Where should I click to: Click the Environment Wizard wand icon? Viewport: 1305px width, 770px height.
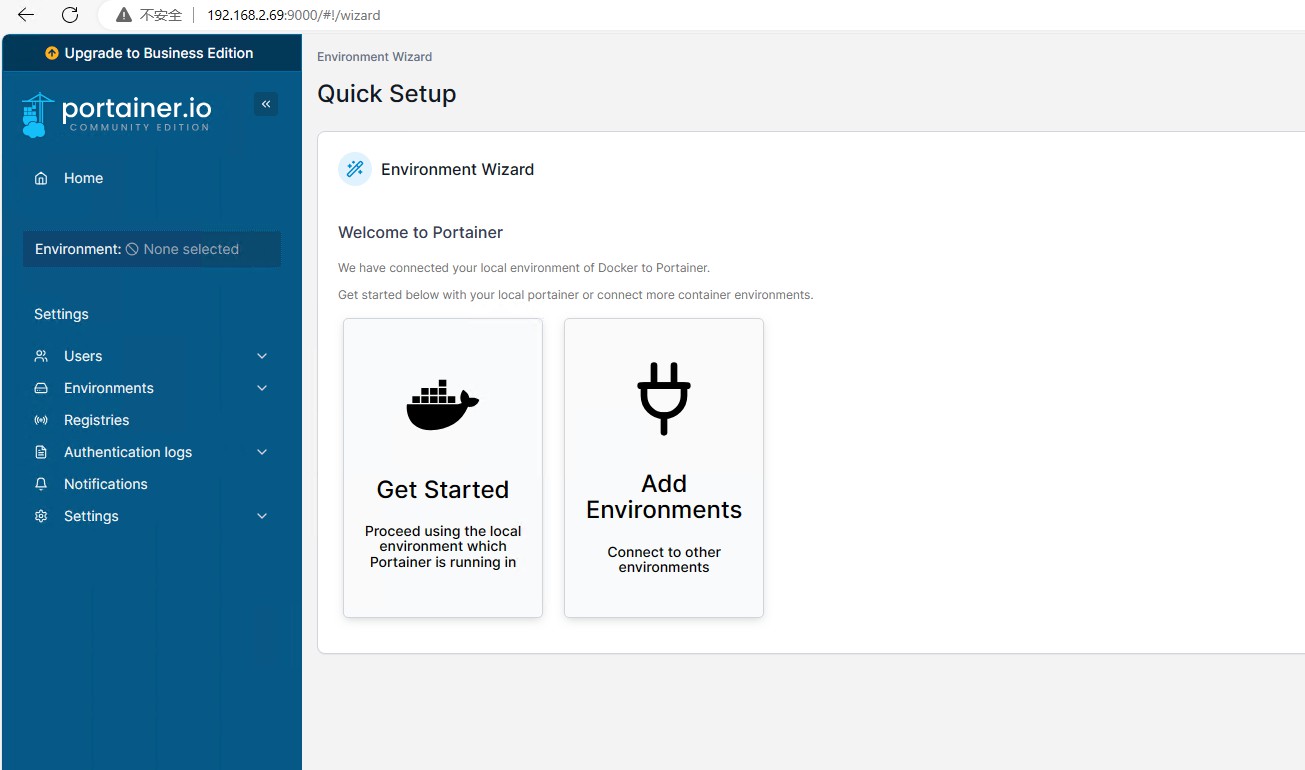click(x=355, y=168)
